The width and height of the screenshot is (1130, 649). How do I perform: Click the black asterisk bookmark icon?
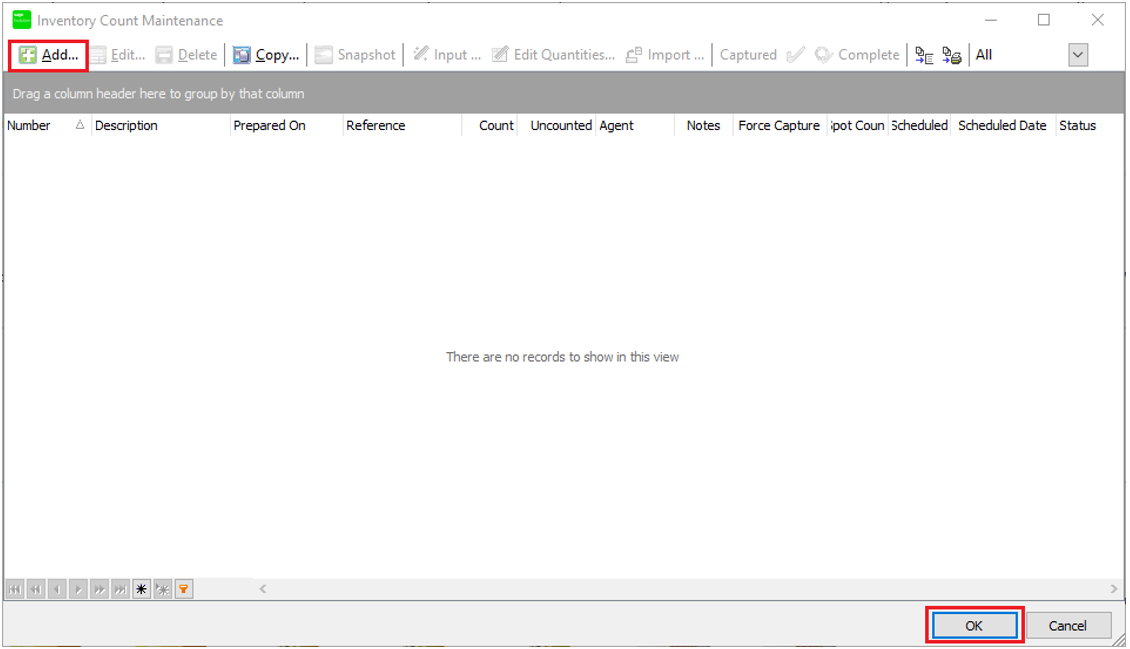(141, 590)
